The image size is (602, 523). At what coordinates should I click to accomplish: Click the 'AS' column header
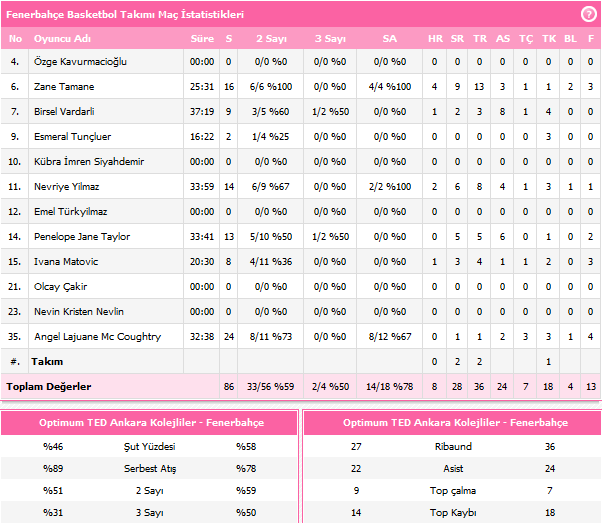pyautogui.click(x=503, y=38)
